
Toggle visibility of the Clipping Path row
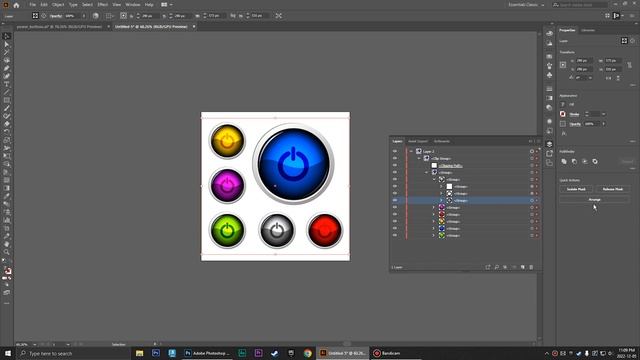(395, 165)
